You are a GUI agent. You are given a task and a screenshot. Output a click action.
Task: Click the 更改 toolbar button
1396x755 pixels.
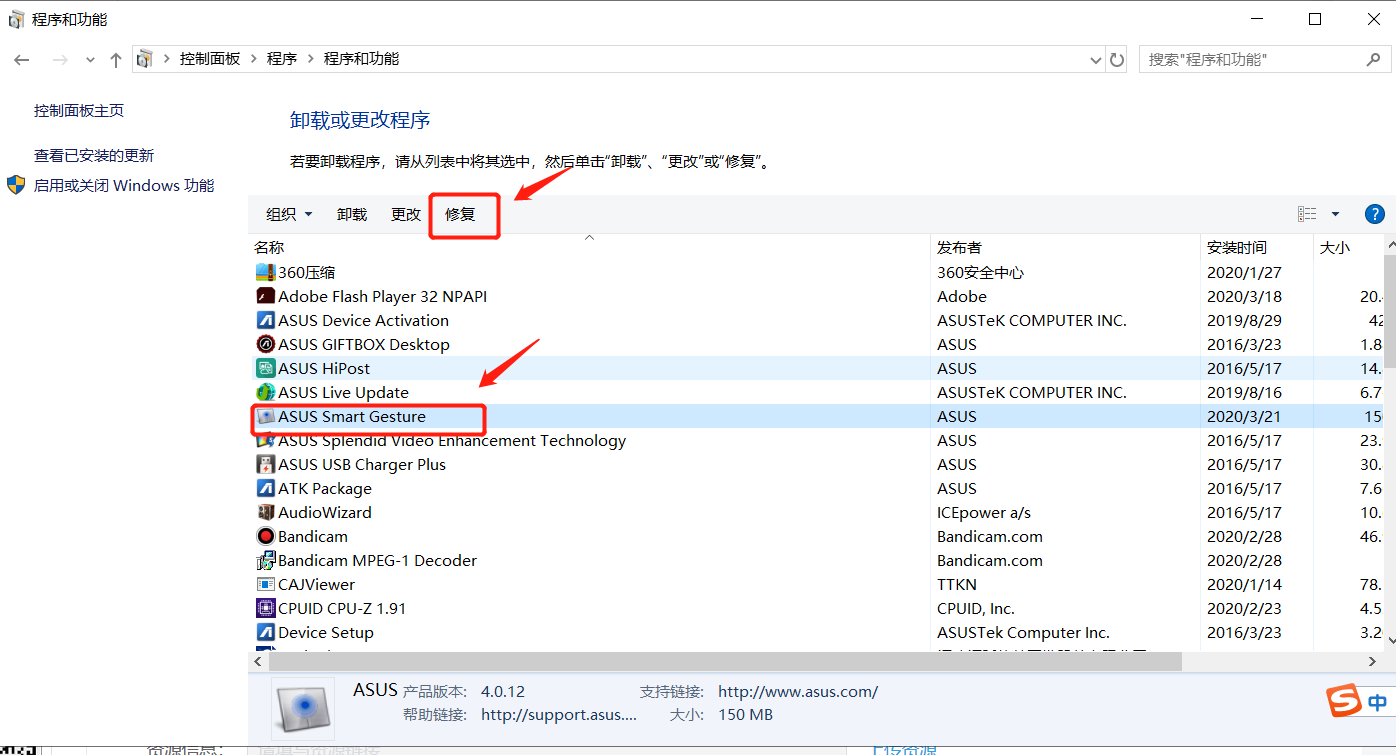coord(406,214)
